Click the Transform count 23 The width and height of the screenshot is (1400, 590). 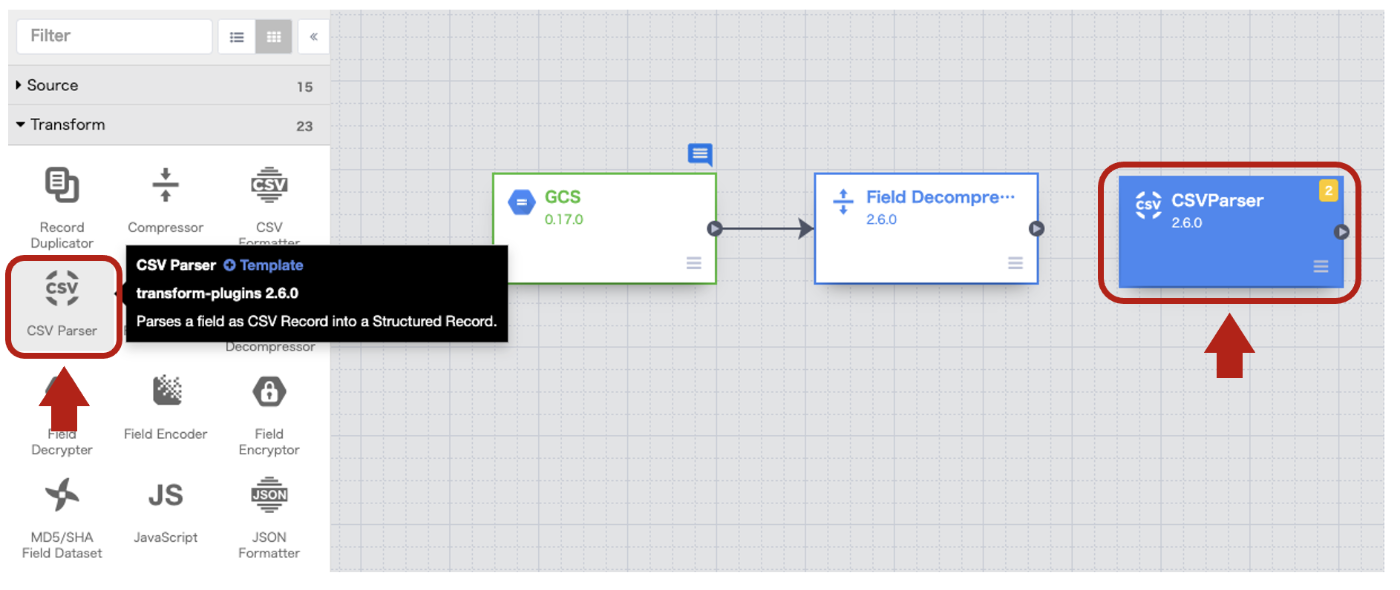(x=305, y=126)
